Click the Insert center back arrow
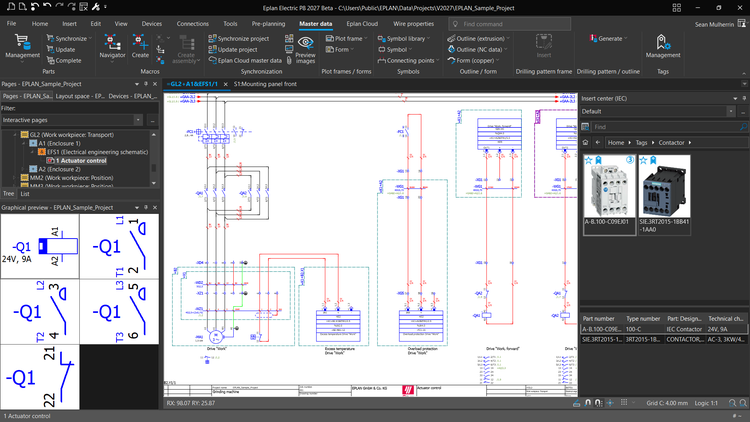750x422 pixels. (x=597, y=143)
